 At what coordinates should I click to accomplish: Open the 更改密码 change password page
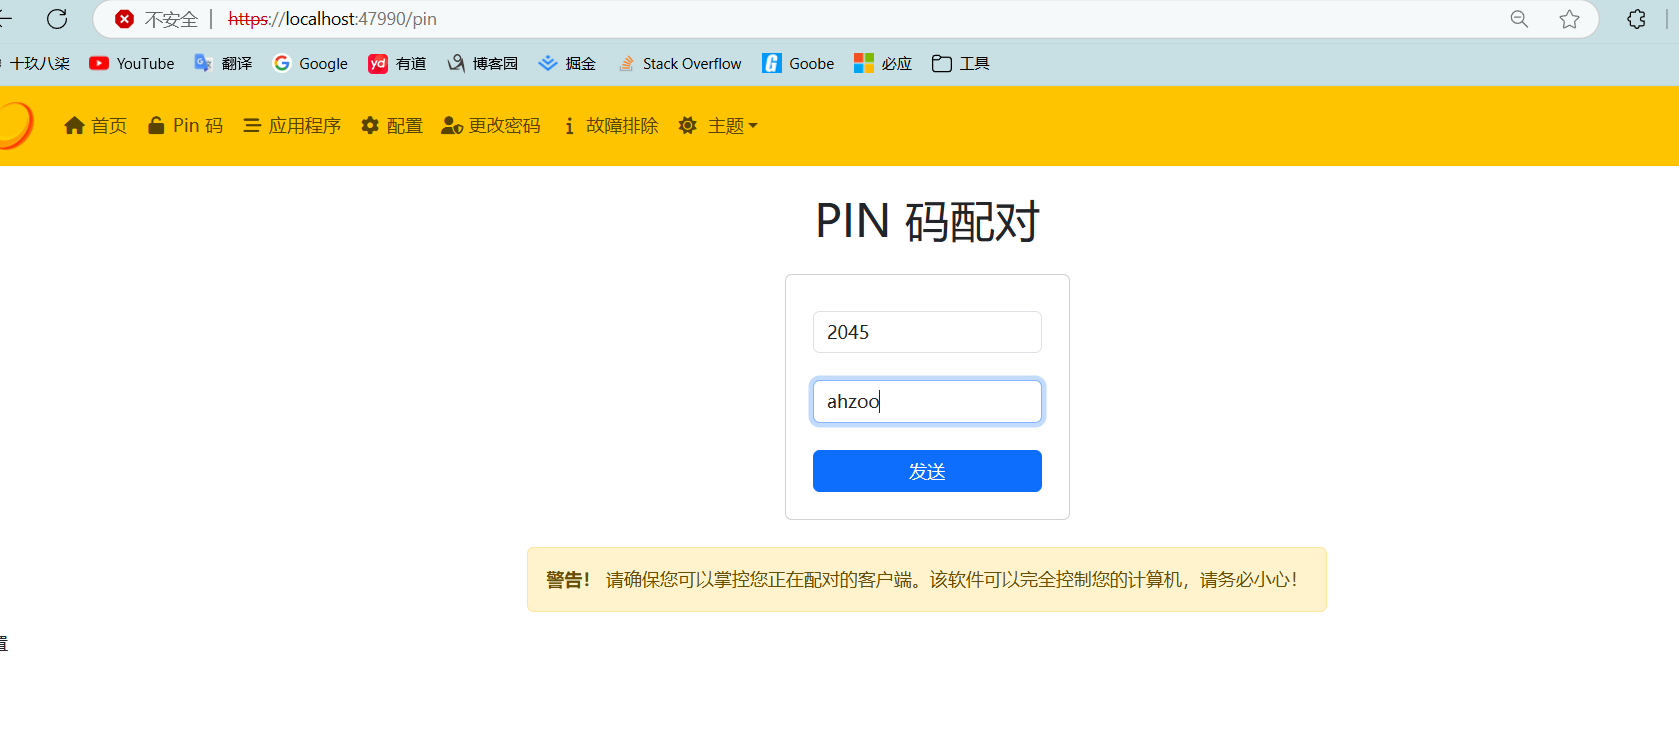pos(491,126)
